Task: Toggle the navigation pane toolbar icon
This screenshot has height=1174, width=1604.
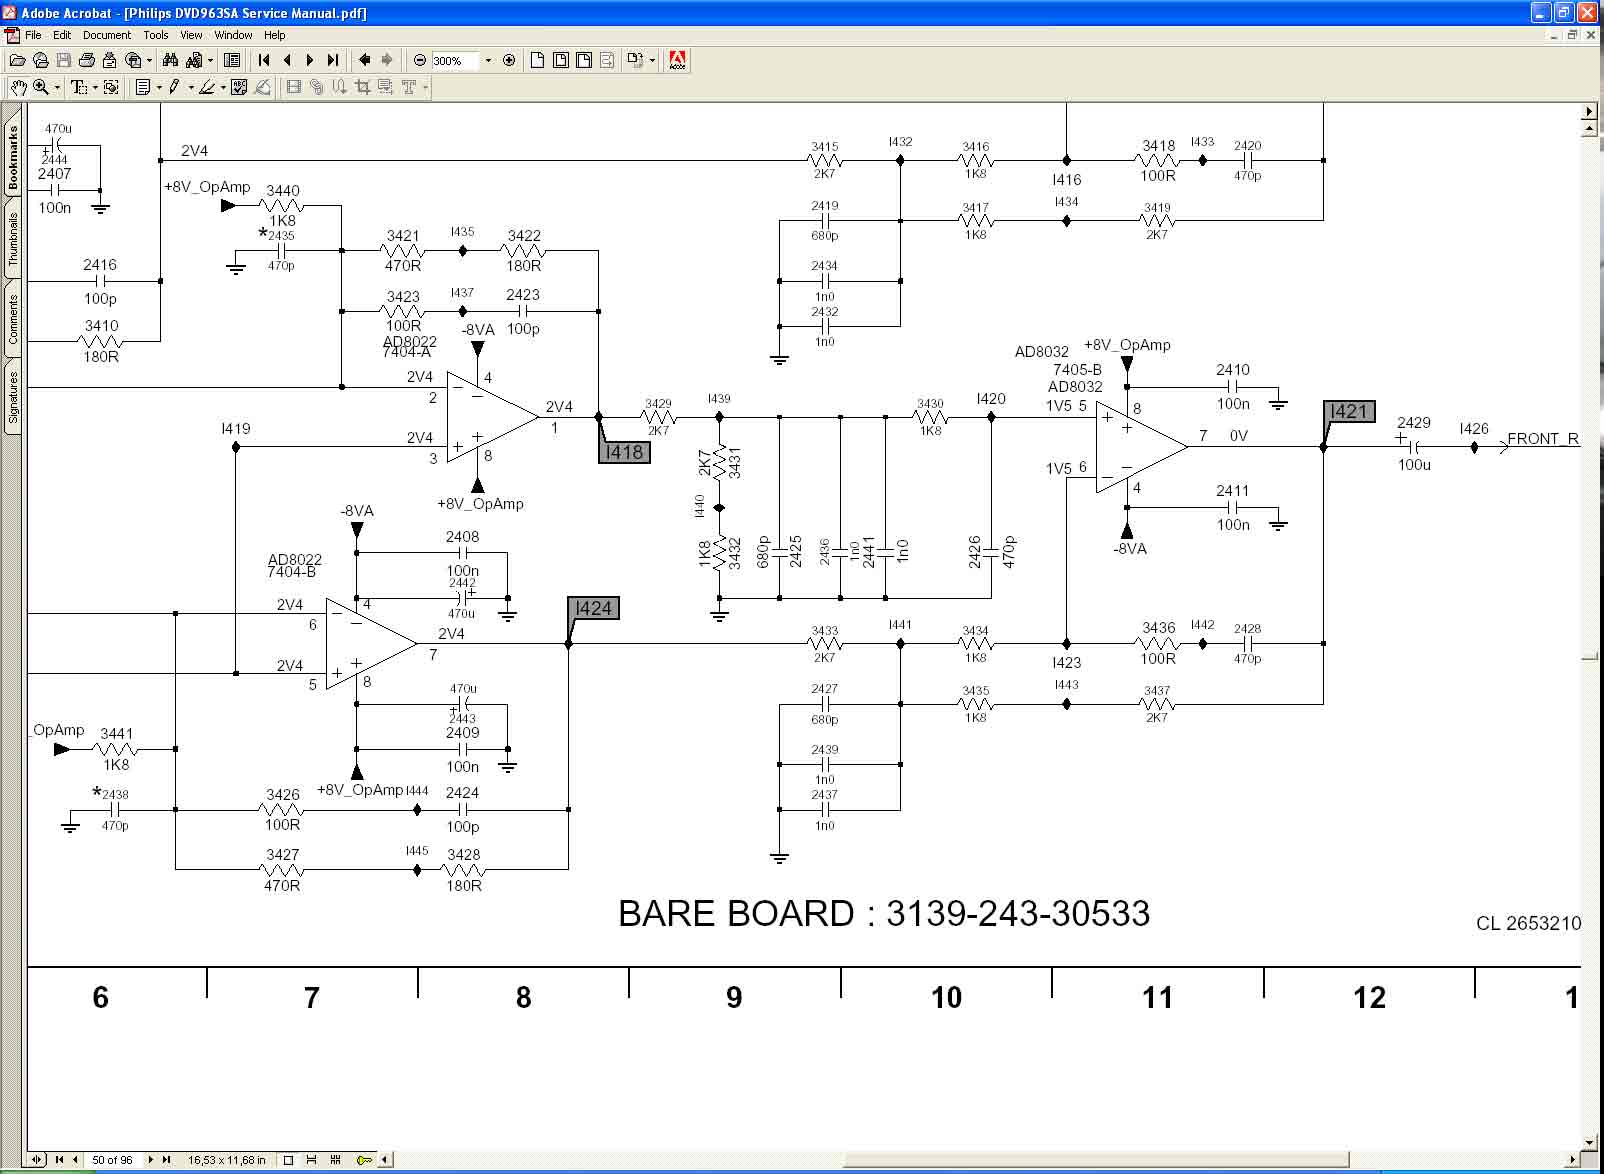Action: pyautogui.click(x=232, y=60)
